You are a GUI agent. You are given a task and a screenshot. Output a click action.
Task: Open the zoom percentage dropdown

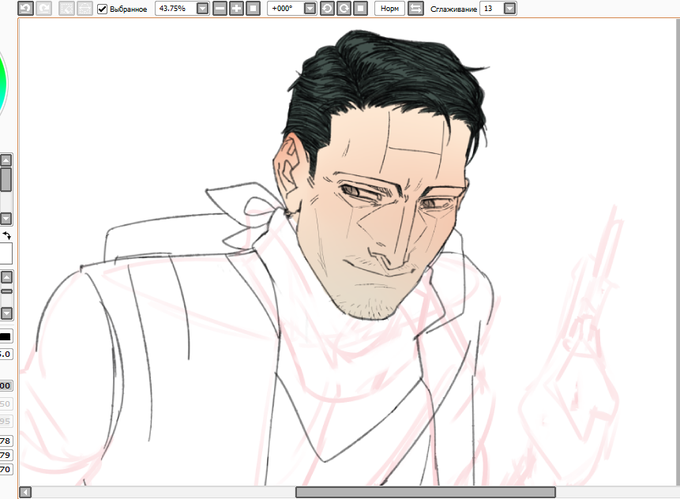202,8
